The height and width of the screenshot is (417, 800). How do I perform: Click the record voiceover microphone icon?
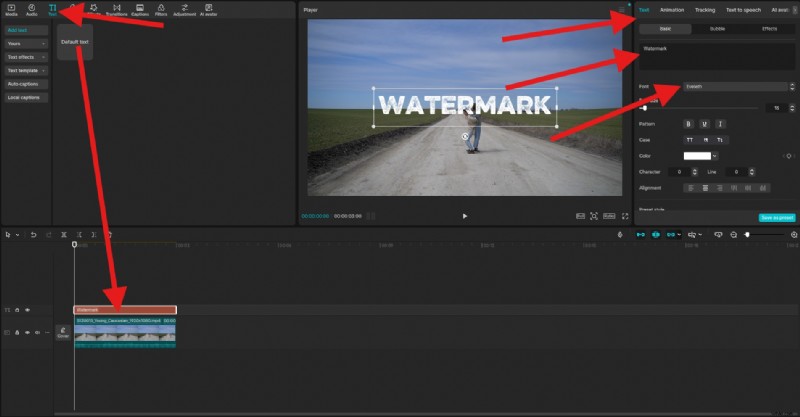pos(620,235)
